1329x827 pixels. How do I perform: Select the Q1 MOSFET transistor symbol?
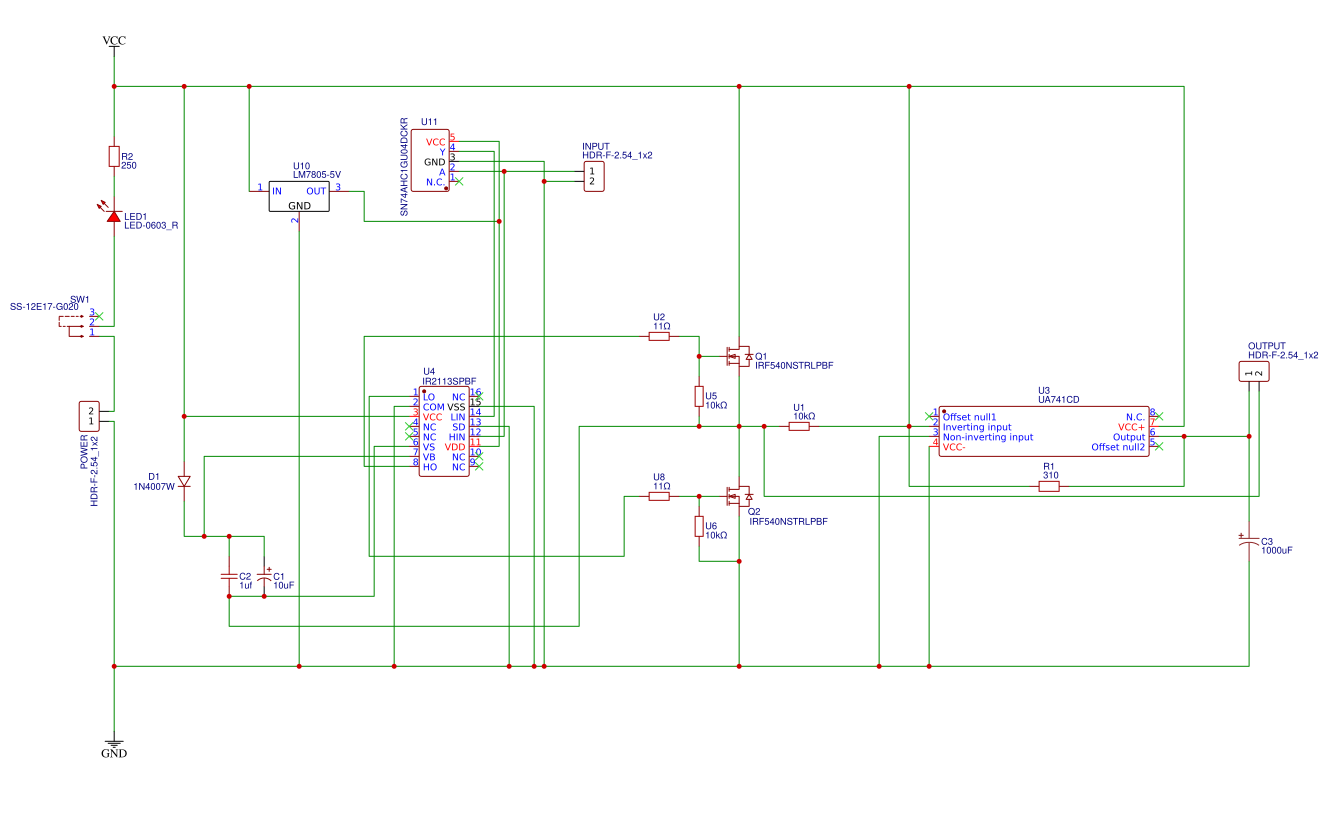[739, 356]
